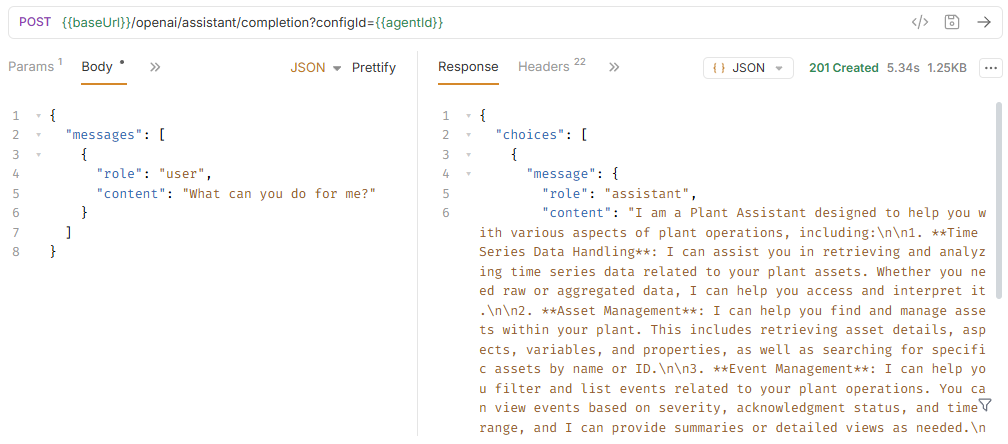Collapse the response message object fold arrow
This screenshot has height=444, width=1008.
(468, 173)
